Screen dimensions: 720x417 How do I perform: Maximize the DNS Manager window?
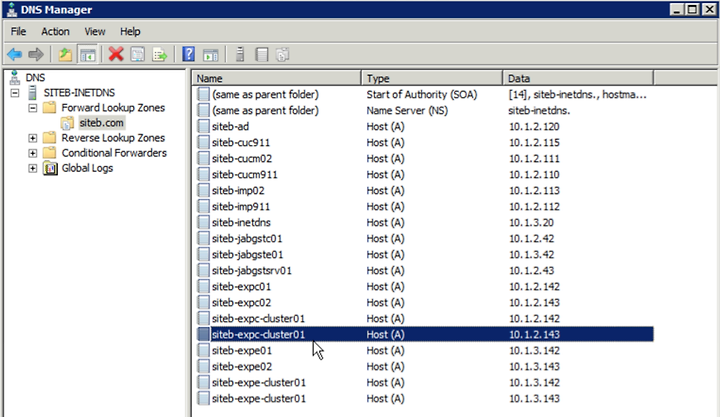click(x=692, y=9)
